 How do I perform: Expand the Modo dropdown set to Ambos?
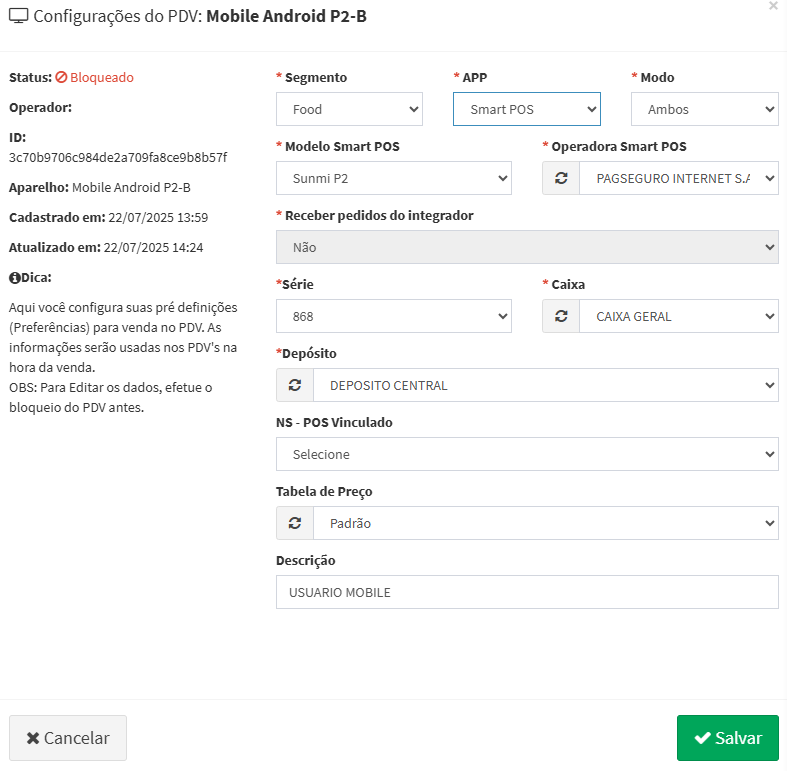pos(704,109)
